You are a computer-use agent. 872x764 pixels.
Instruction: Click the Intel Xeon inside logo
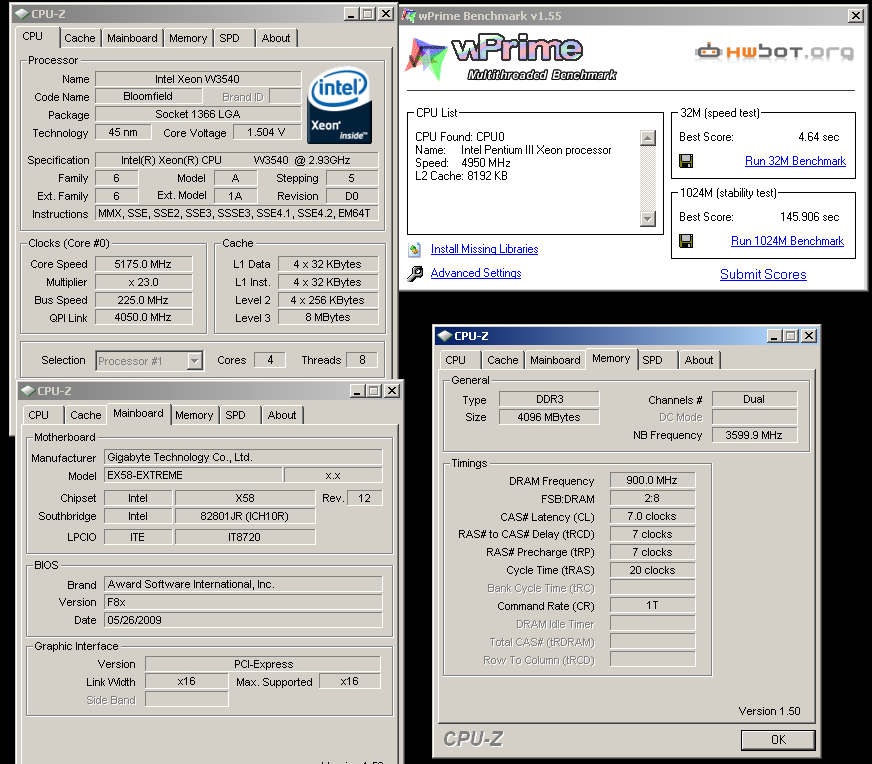(x=339, y=106)
